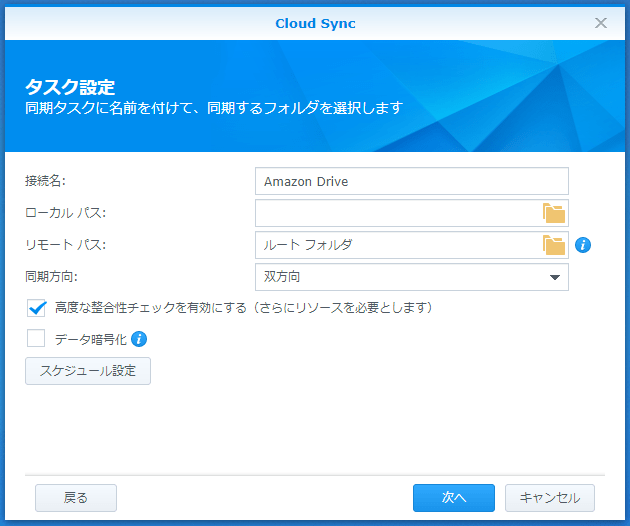Go back with the 戻る button

click(x=76, y=498)
